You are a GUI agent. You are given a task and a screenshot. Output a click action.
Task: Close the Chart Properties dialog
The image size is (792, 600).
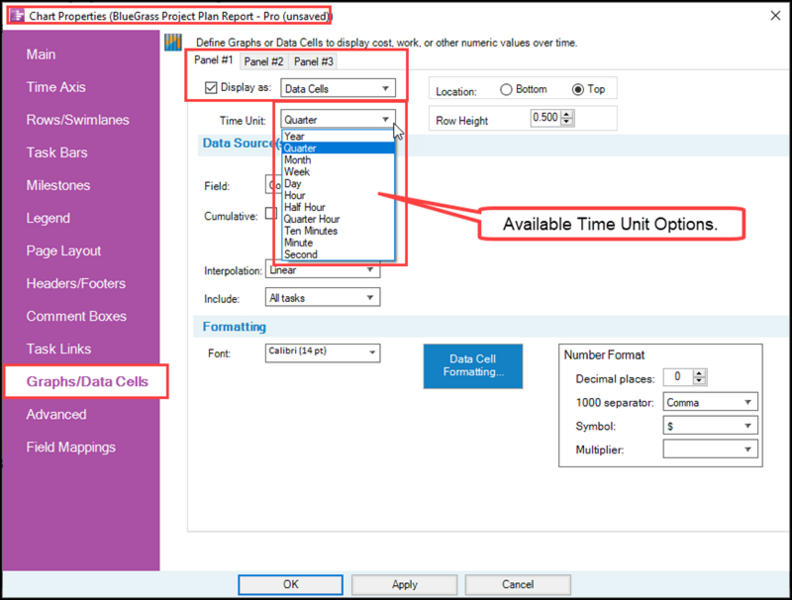tap(775, 16)
